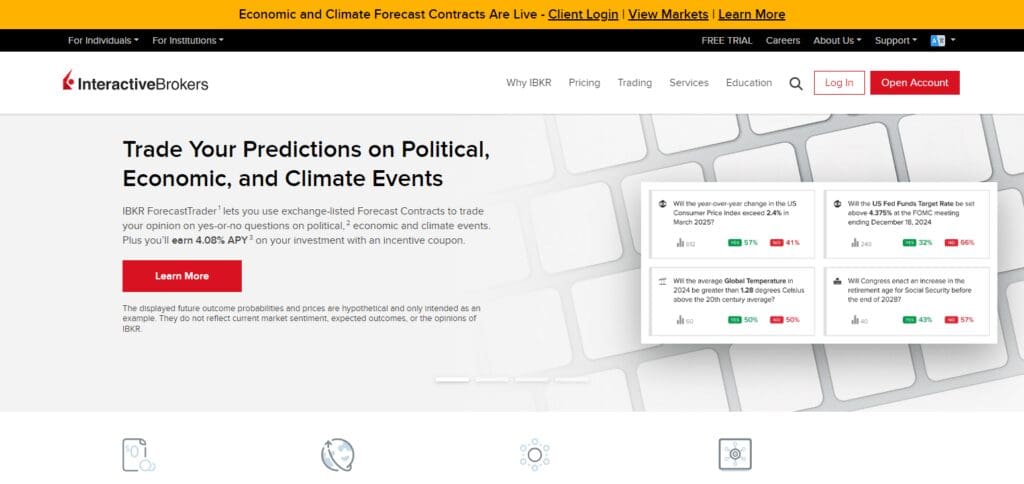The image size is (1024, 484).
Task: Open the Trading menu item
Action: coord(635,83)
